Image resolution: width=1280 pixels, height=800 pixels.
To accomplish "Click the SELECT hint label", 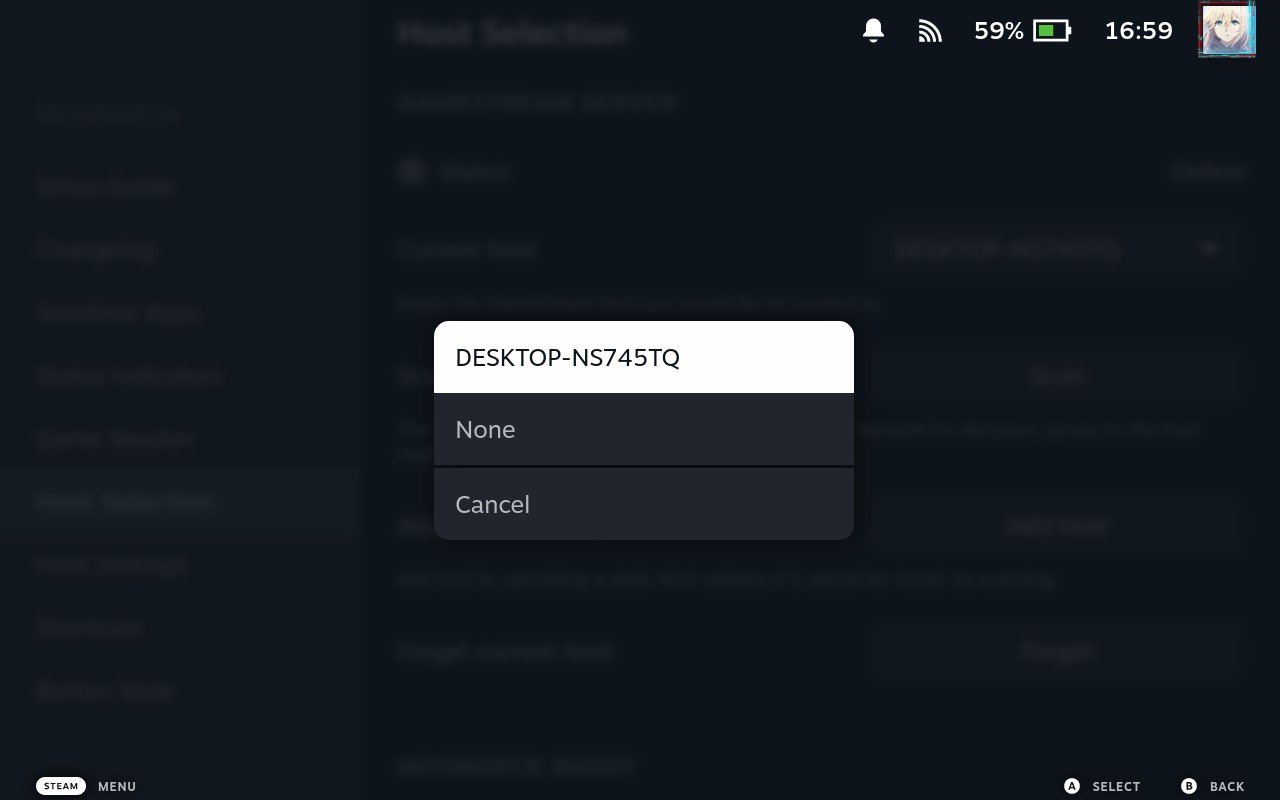I will point(1116,787).
